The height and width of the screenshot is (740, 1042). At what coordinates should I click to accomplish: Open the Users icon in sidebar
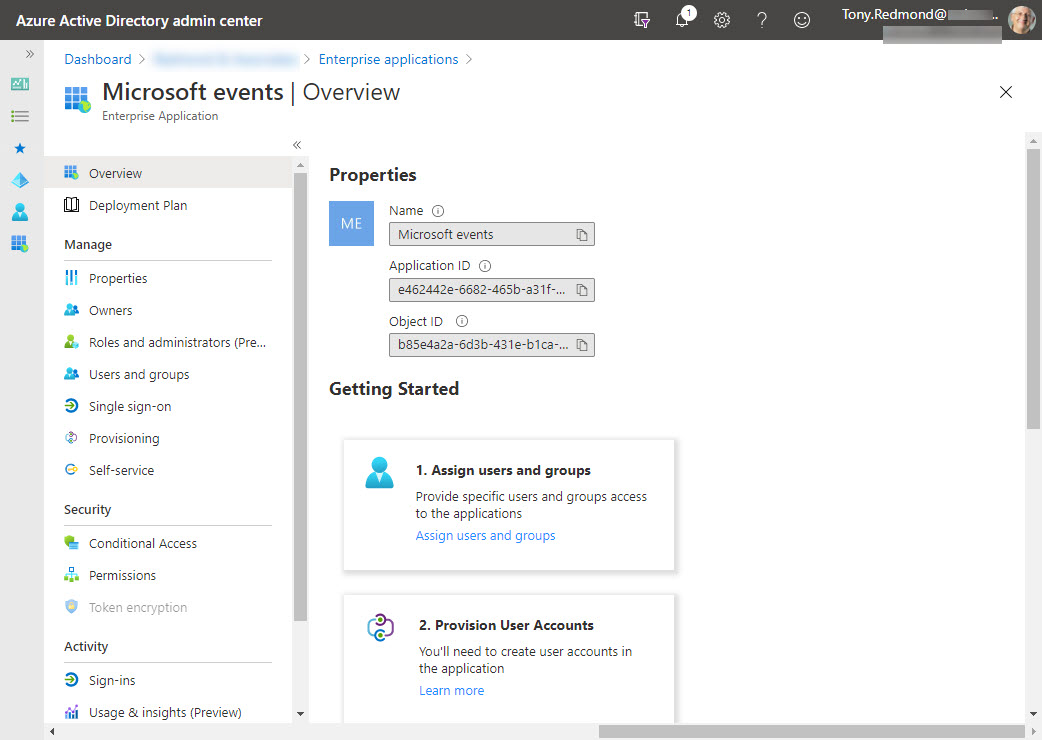click(x=20, y=212)
